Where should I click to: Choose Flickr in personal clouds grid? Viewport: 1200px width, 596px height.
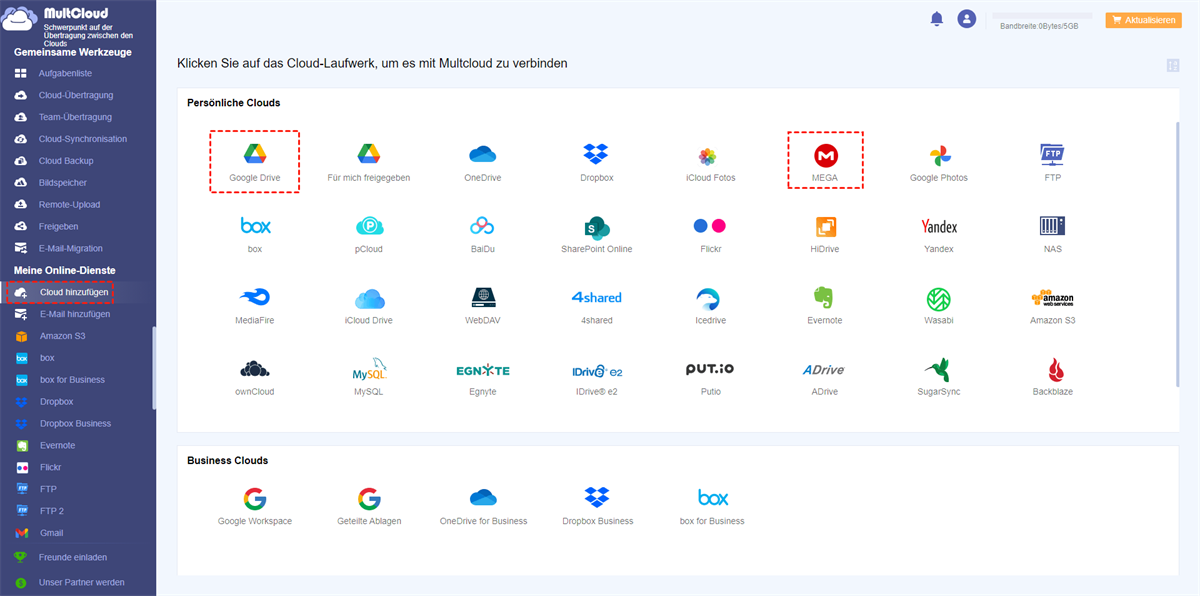[711, 226]
